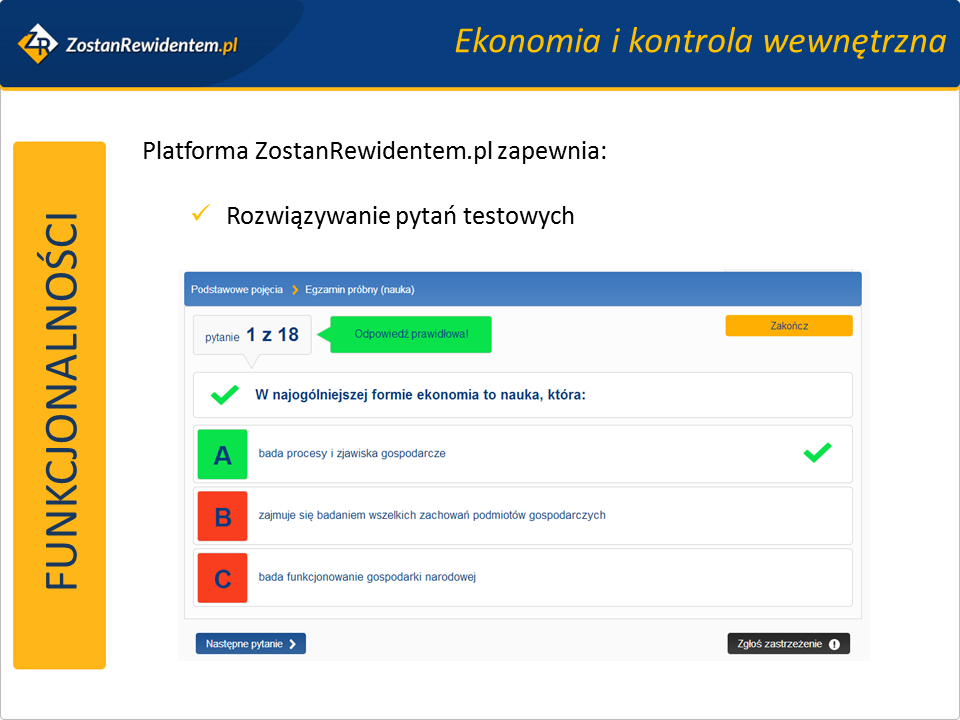Click the yellow checkmark bullet point
This screenshot has width=960, height=720.
point(199,213)
